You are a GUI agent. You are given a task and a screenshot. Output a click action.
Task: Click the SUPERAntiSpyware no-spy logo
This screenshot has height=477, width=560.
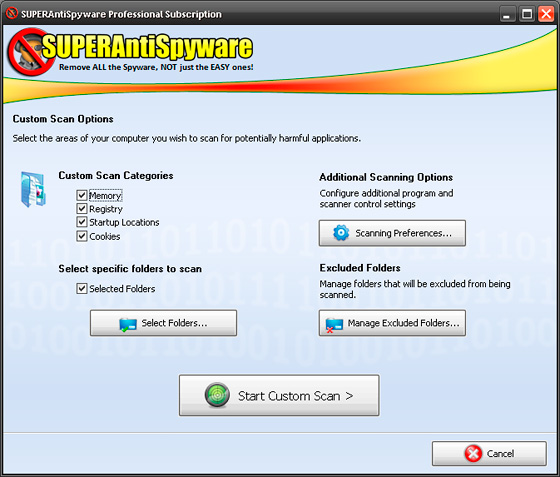tap(31, 52)
